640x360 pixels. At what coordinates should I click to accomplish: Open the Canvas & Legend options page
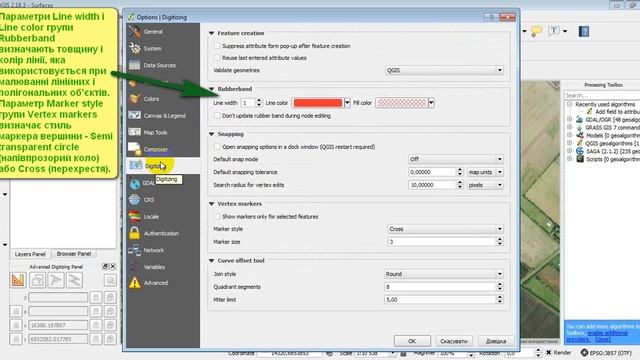[x=163, y=116]
